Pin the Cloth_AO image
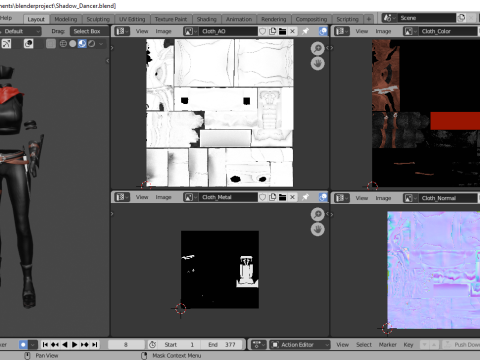The height and width of the screenshot is (360, 480). tap(305, 31)
